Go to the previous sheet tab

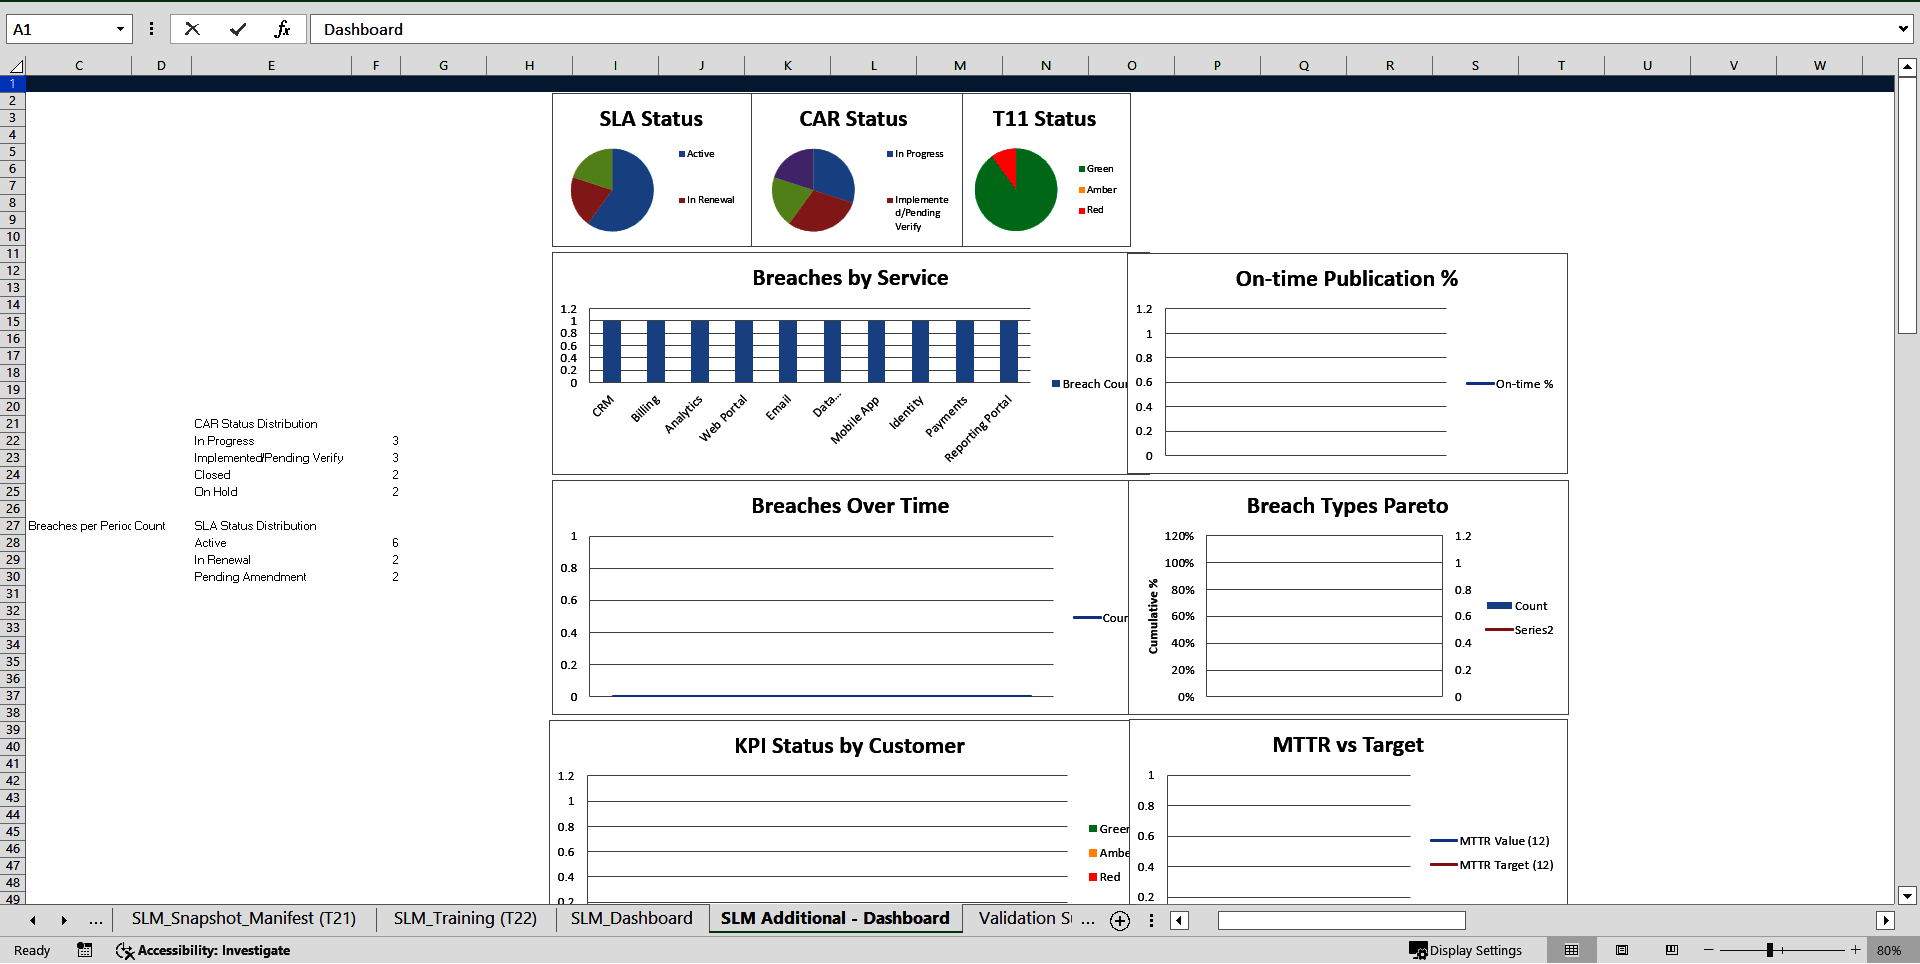click(33, 920)
